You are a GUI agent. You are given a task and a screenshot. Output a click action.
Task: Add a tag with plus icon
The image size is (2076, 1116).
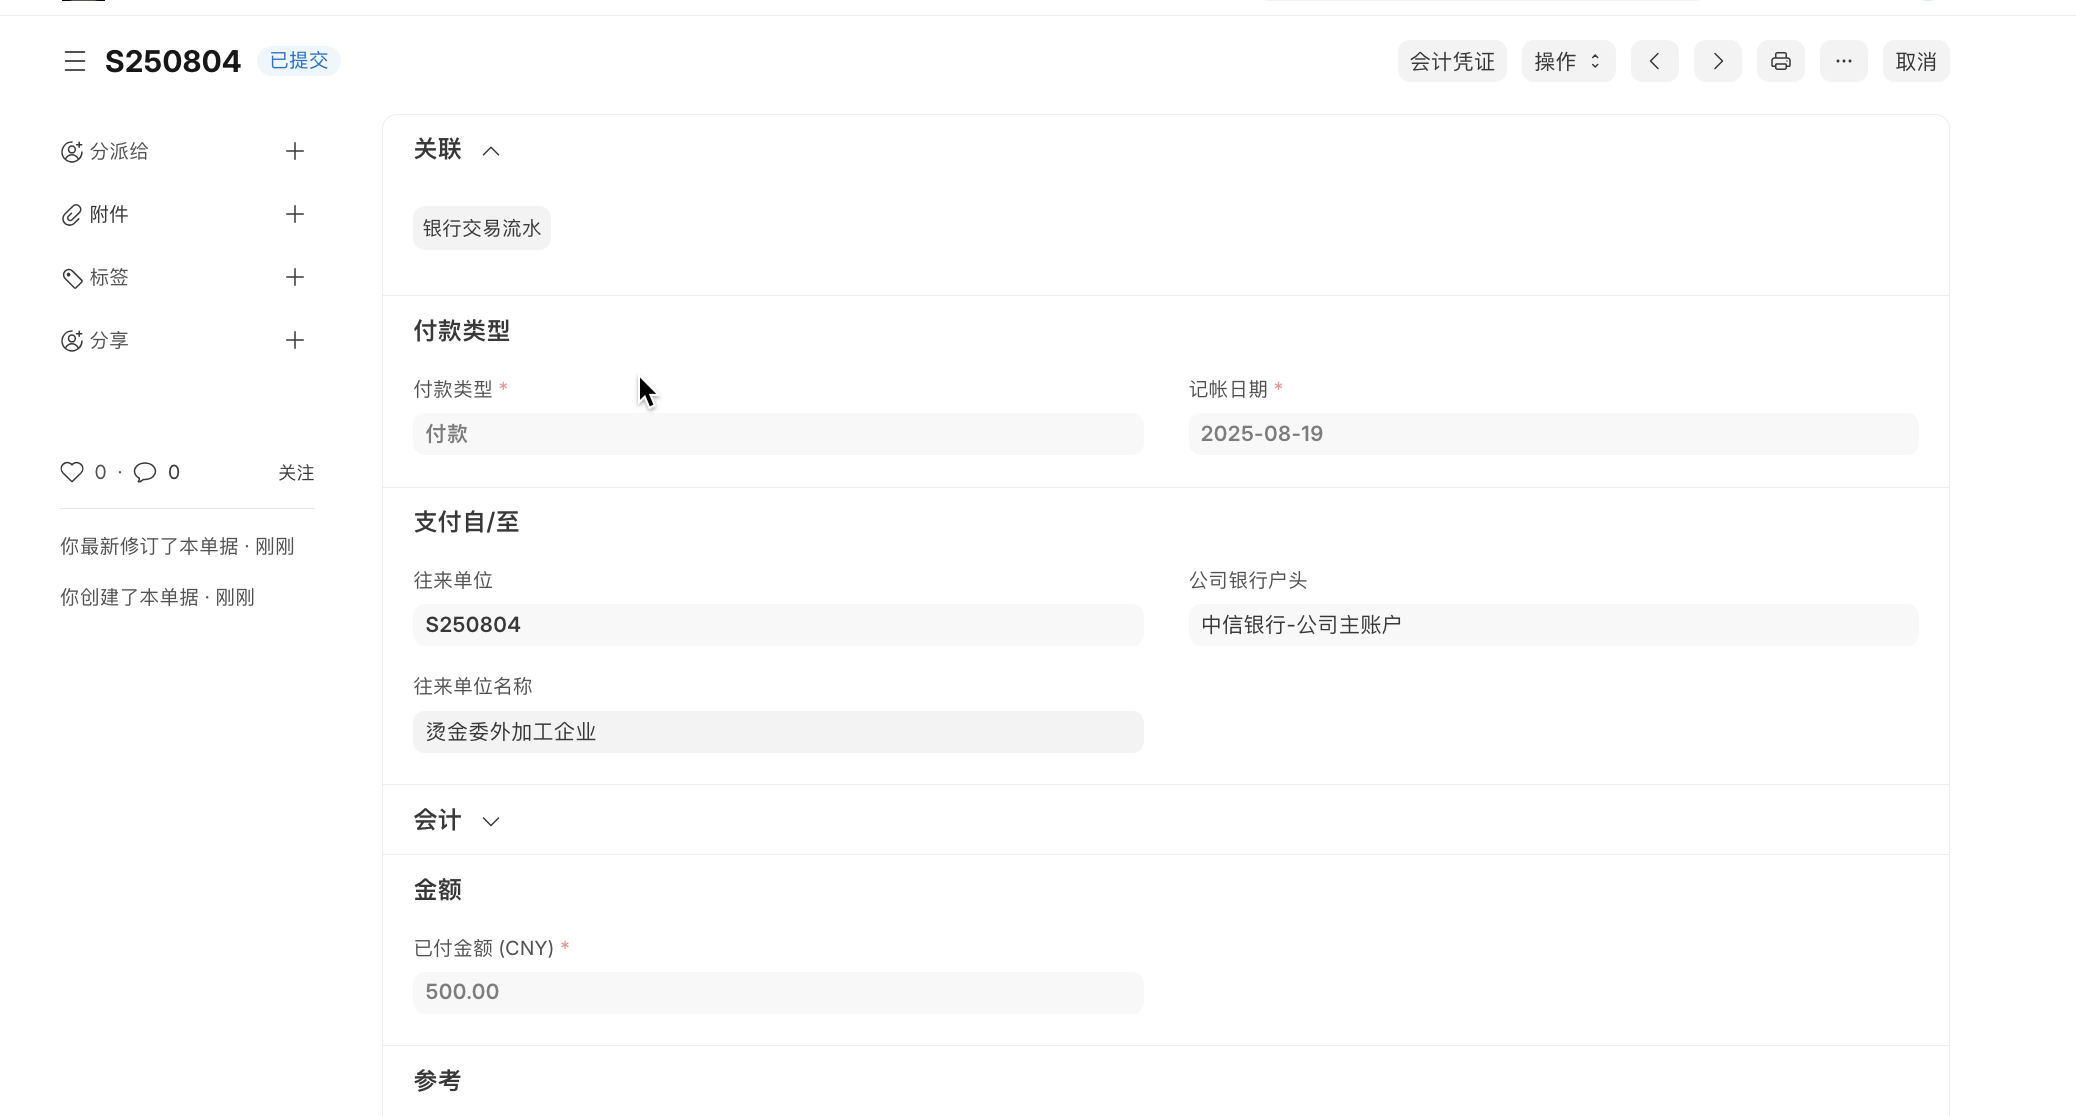[x=294, y=277]
